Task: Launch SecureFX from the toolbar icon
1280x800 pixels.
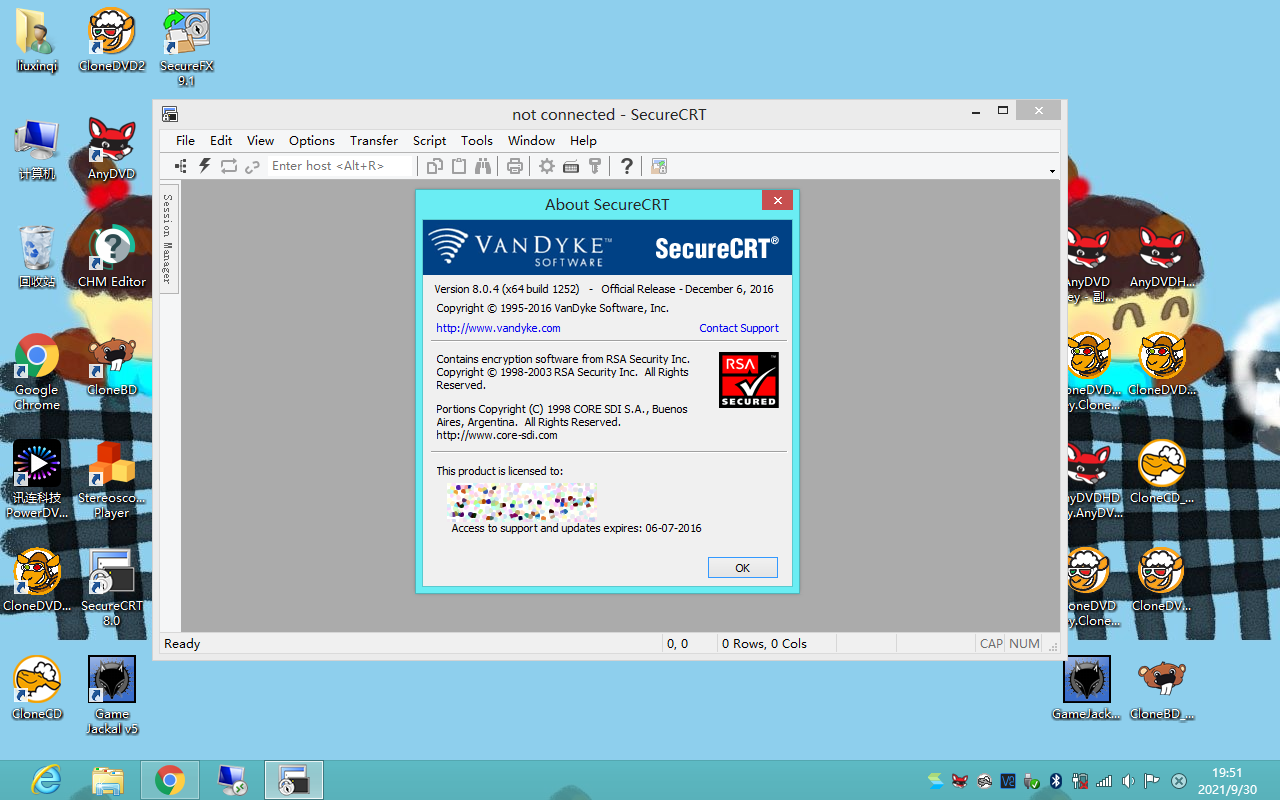Action: pyautogui.click(x=659, y=166)
